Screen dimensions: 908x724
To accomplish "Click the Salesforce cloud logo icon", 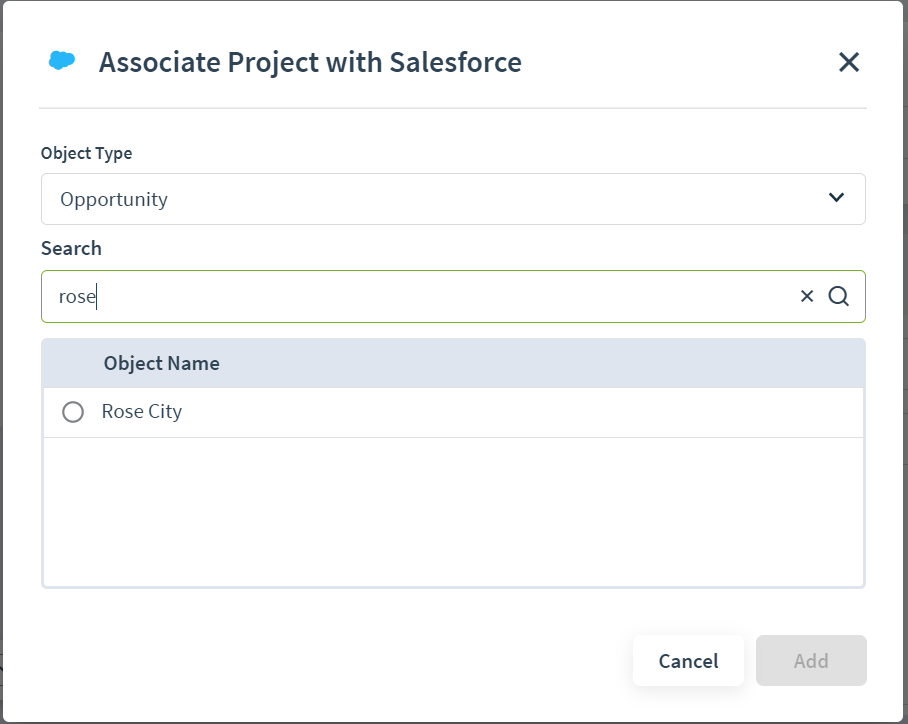I will (62, 60).
